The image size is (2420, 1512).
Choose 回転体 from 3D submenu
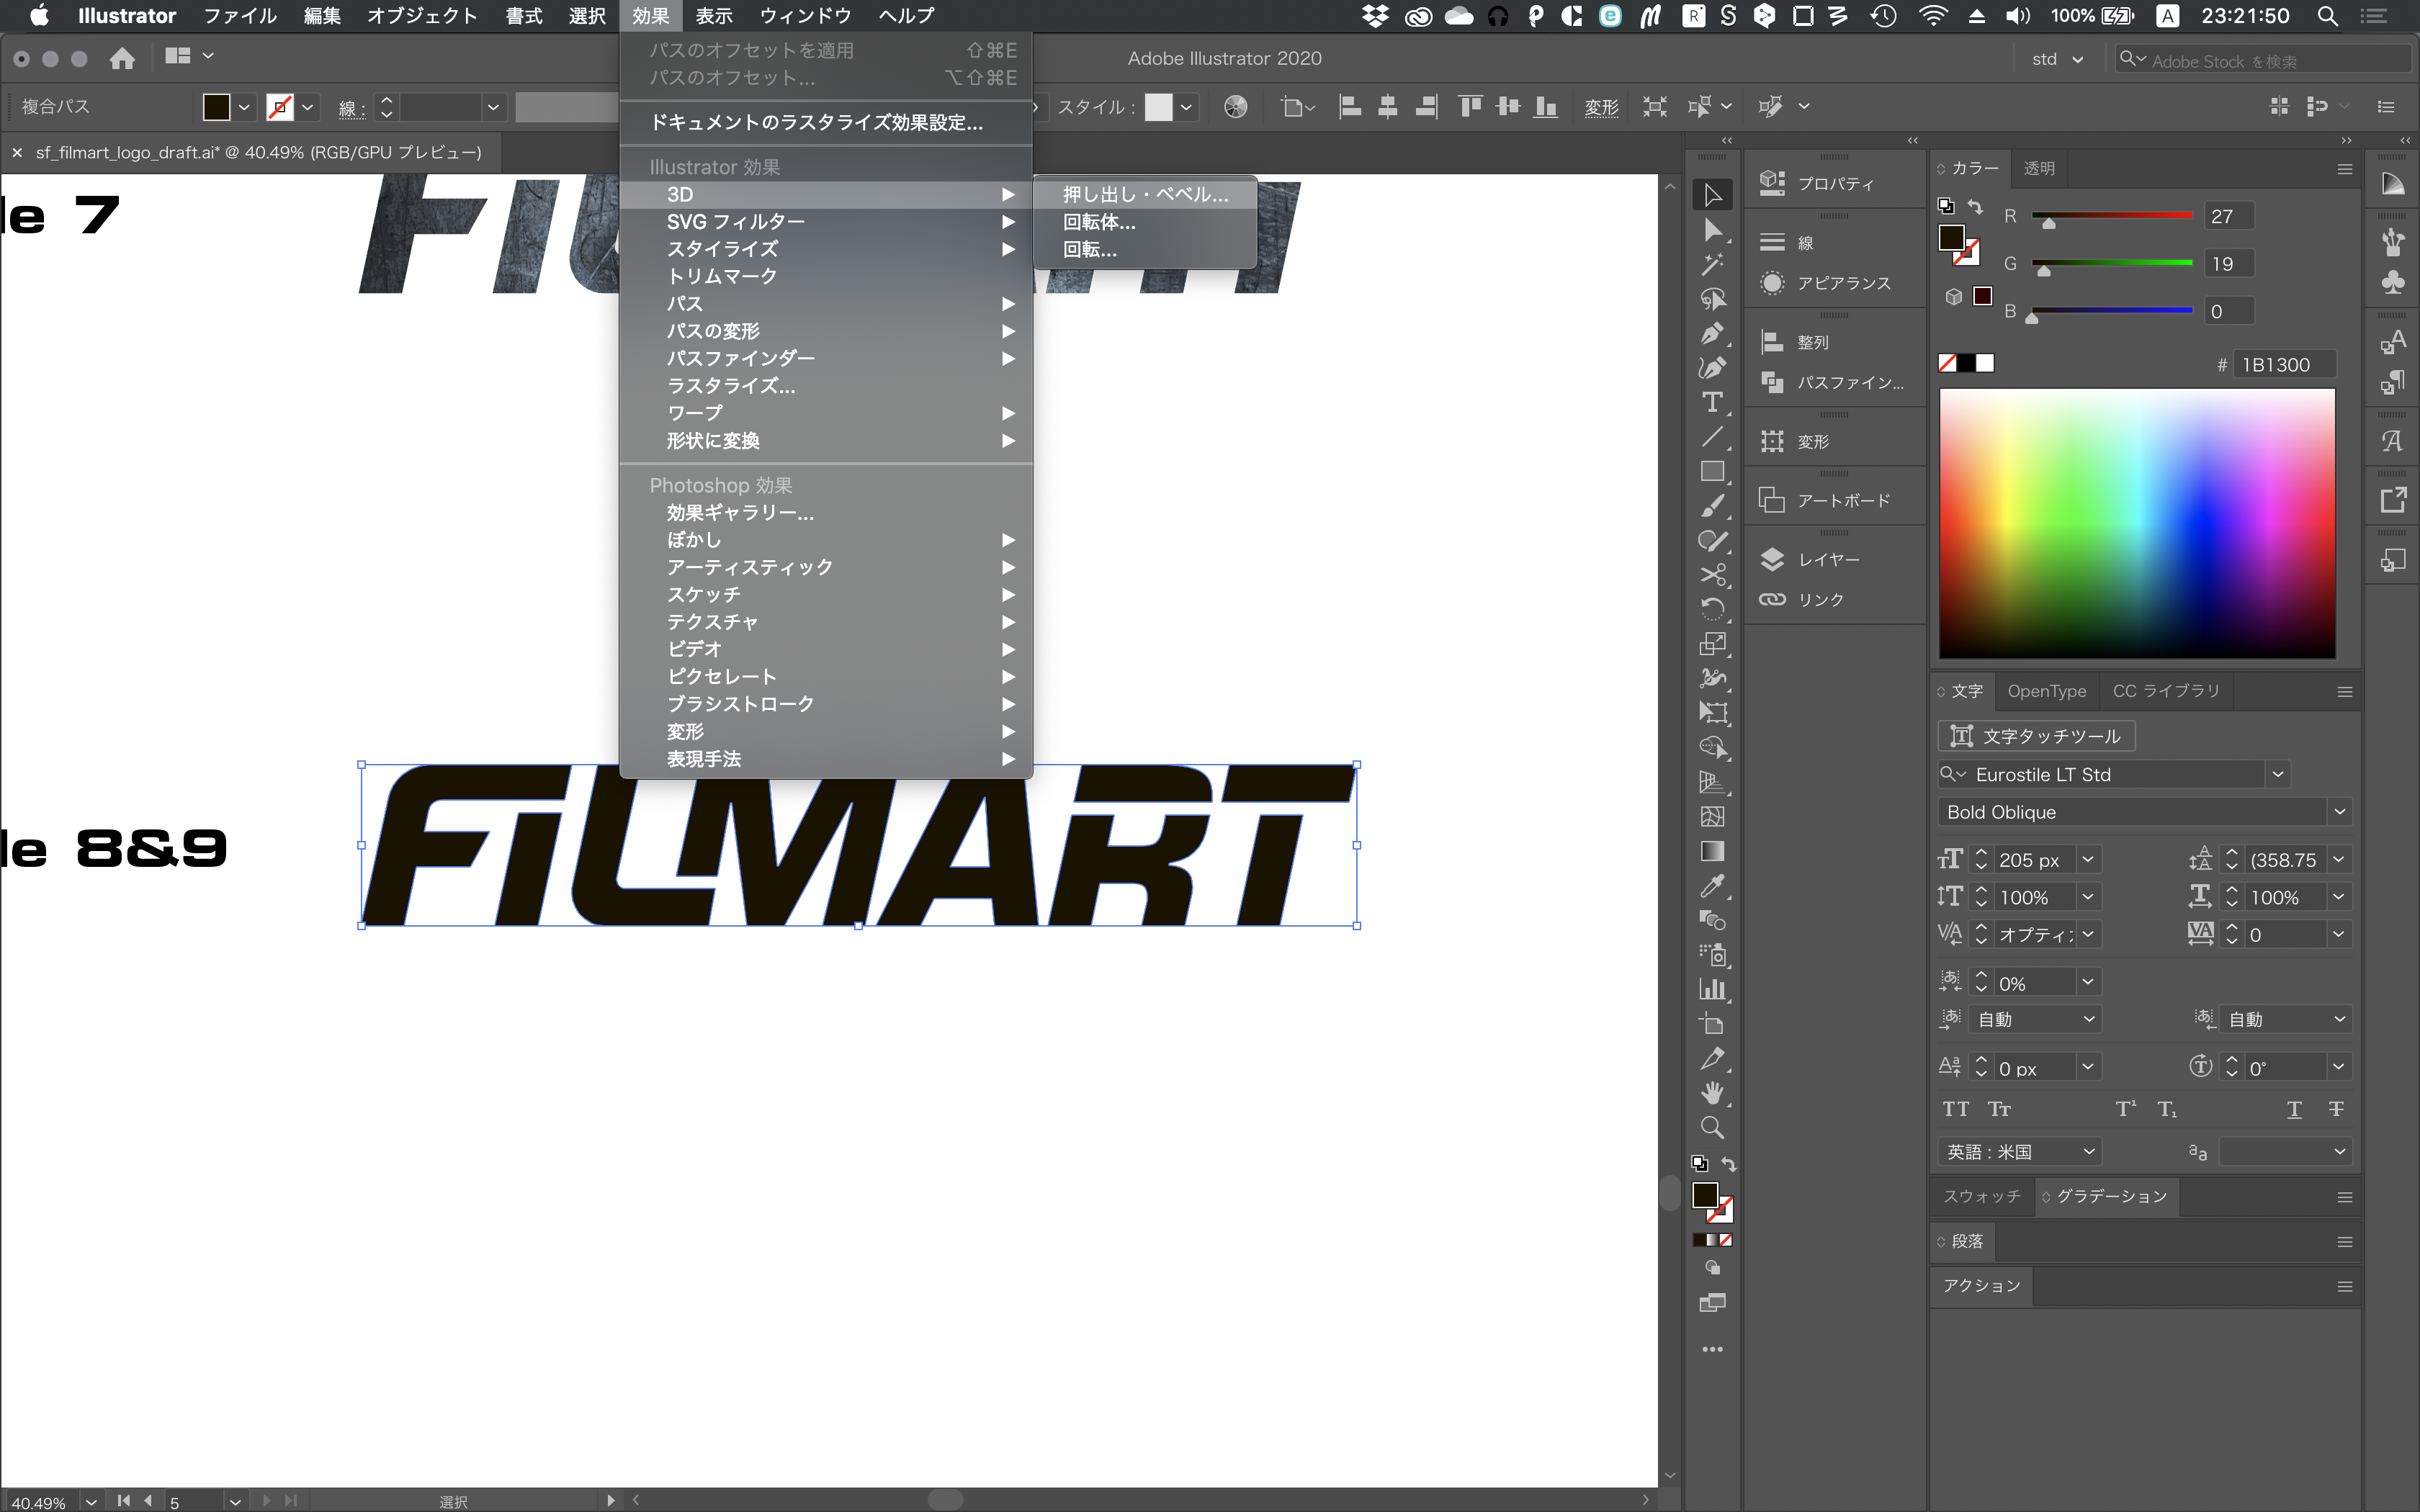click(1145, 222)
